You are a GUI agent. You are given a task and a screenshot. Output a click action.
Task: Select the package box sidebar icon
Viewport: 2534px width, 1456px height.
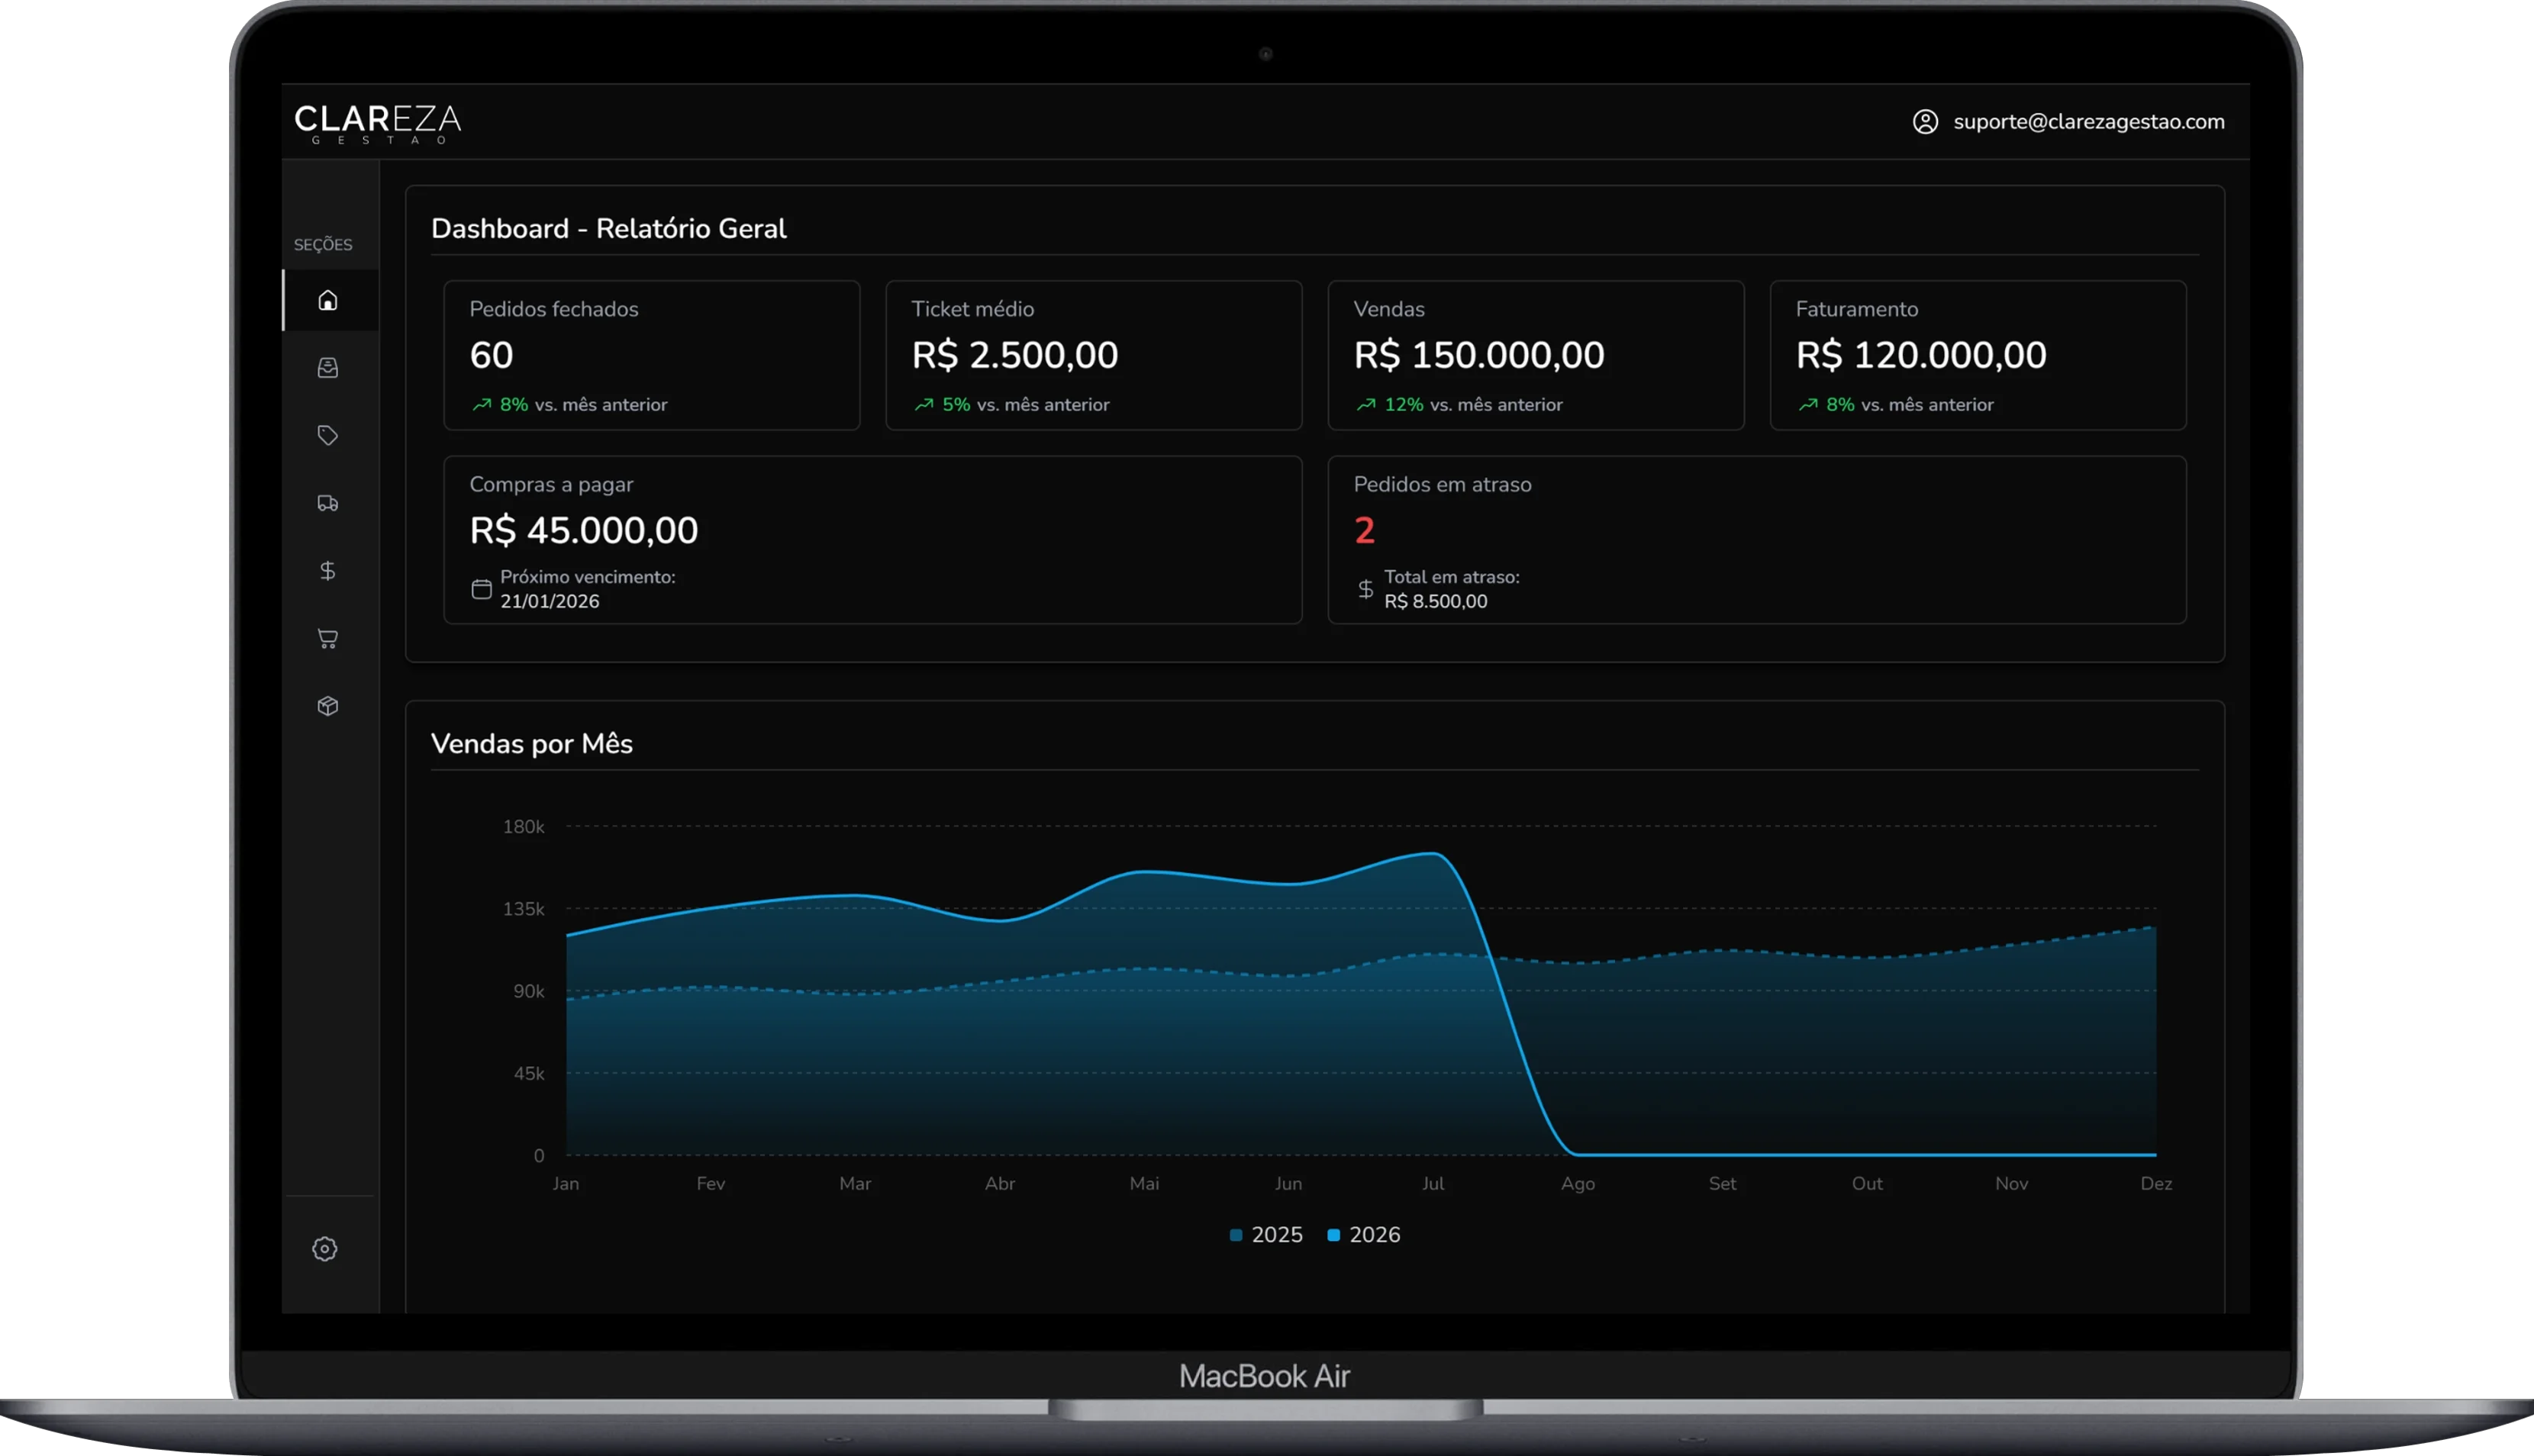point(327,706)
